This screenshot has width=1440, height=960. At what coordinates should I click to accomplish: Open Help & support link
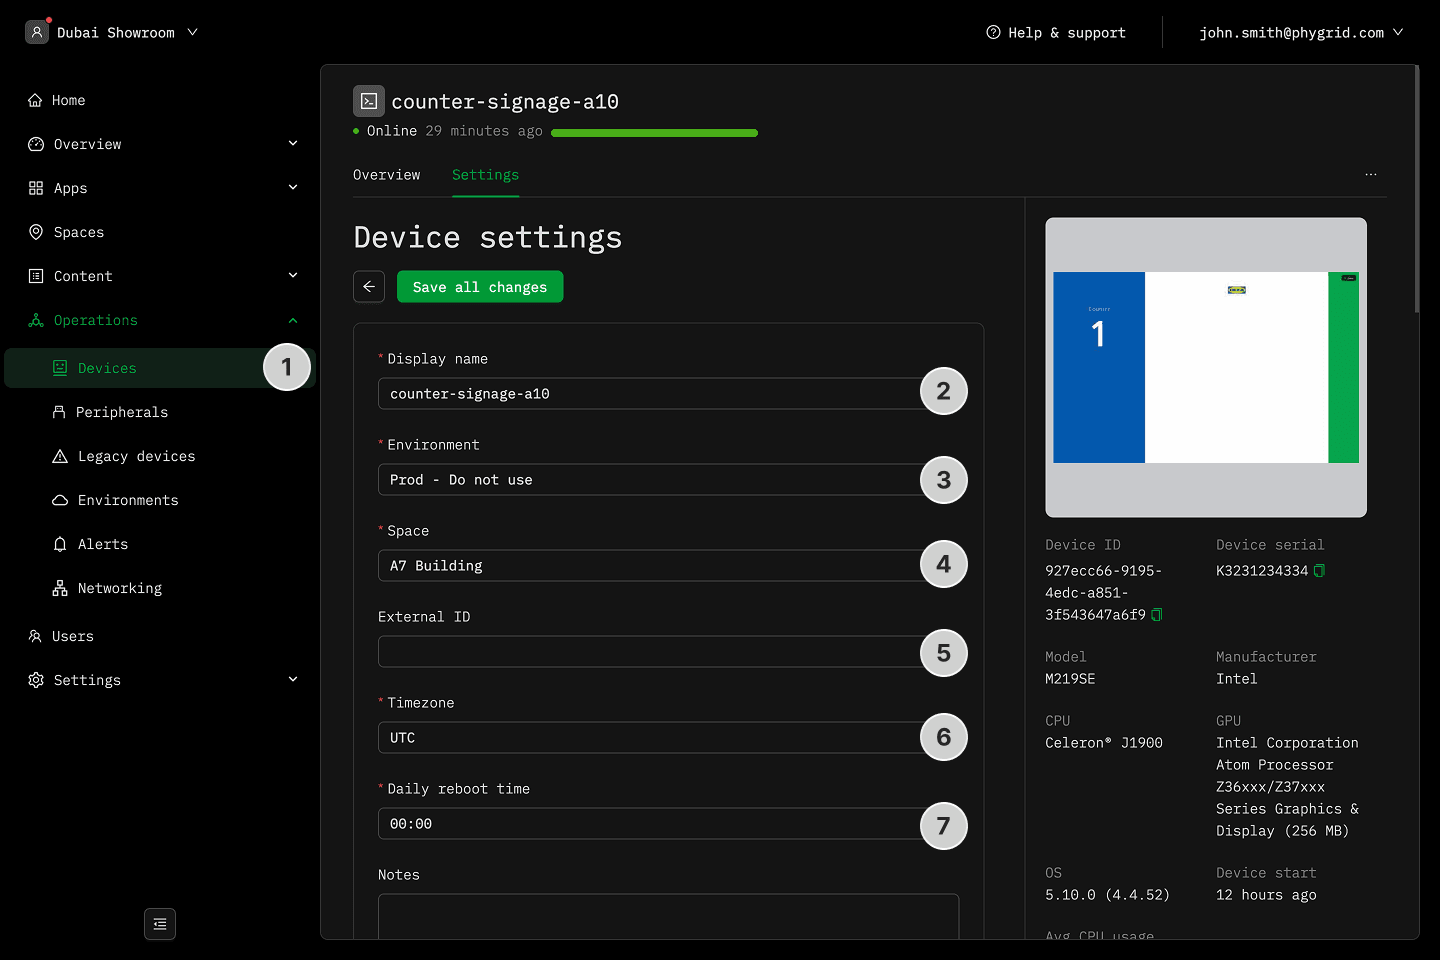1056,33
